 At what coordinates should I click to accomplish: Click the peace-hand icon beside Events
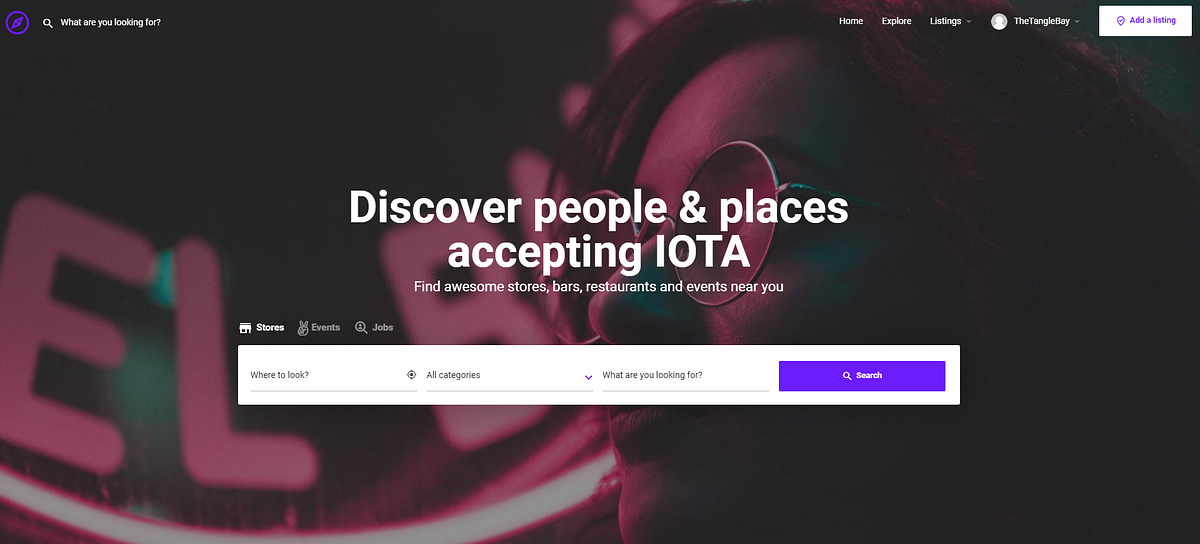point(303,328)
